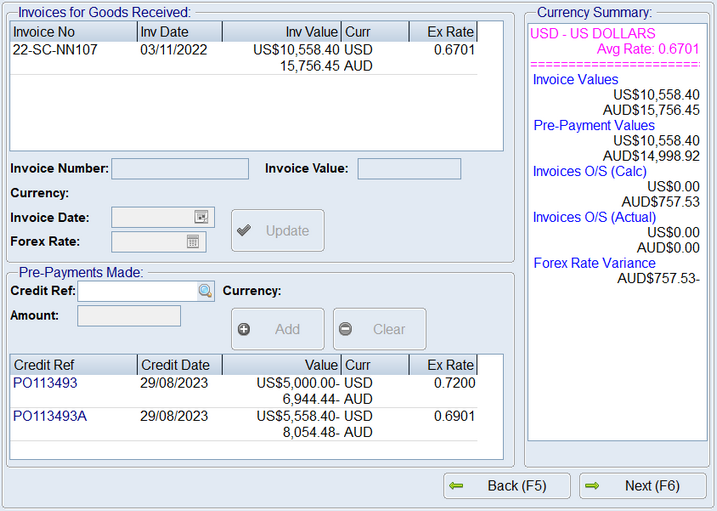Open the PO113493 credit reference link
The image size is (717, 511).
[x=45, y=383]
